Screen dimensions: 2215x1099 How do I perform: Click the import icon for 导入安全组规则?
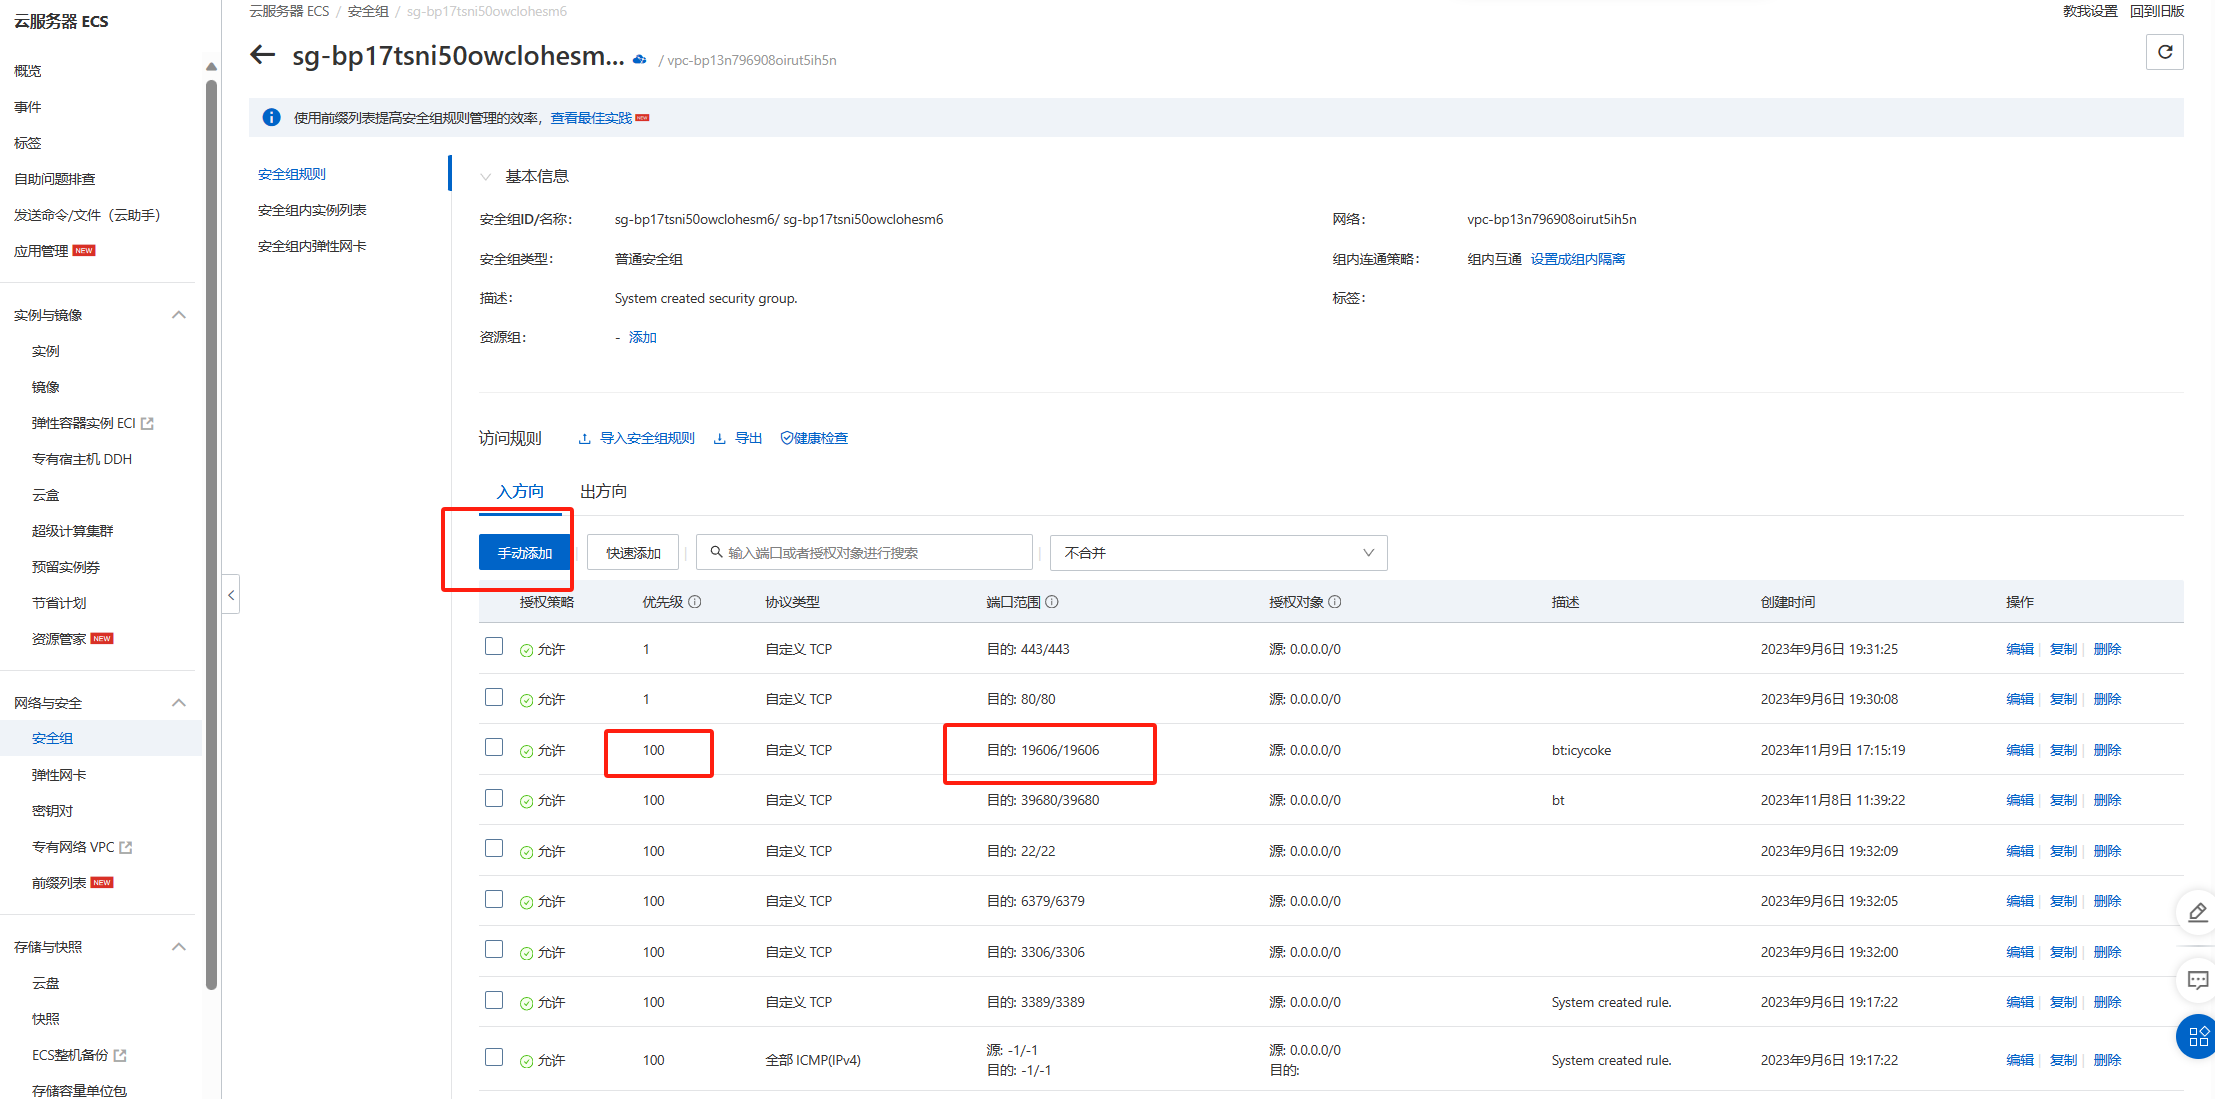coord(584,439)
